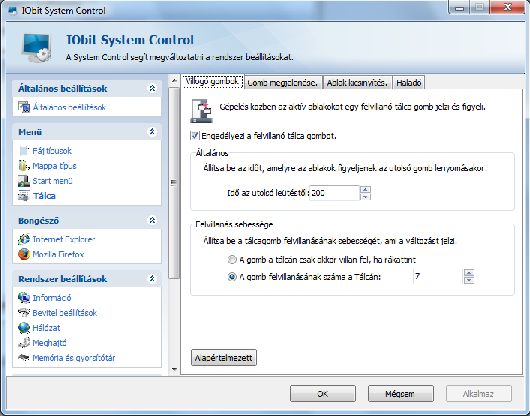Collapse the Menü section
The image size is (530, 416).
[x=152, y=131]
